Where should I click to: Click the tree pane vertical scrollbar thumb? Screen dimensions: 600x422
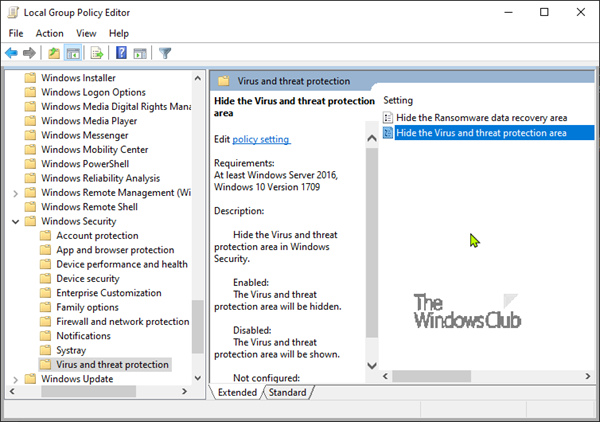pyautogui.click(x=197, y=327)
